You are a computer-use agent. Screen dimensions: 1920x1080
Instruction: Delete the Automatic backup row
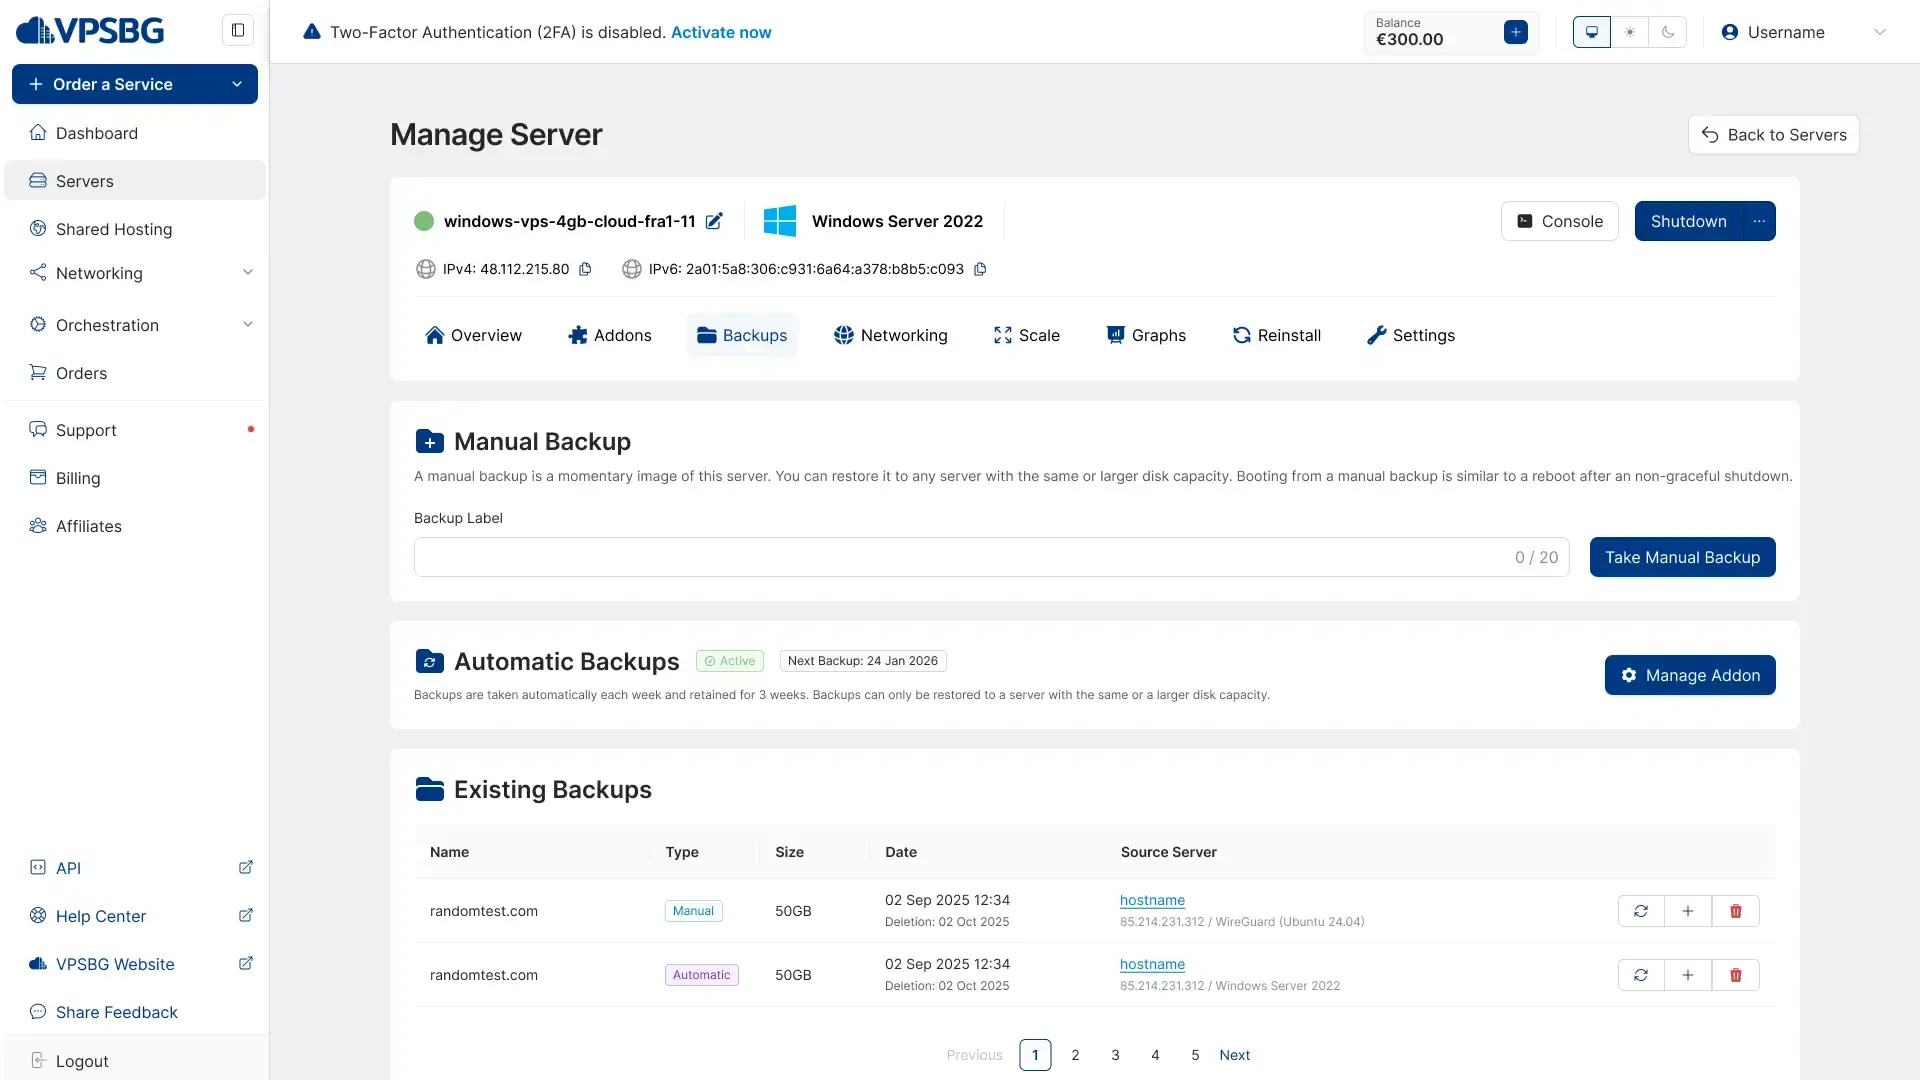[x=1736, y=975]
